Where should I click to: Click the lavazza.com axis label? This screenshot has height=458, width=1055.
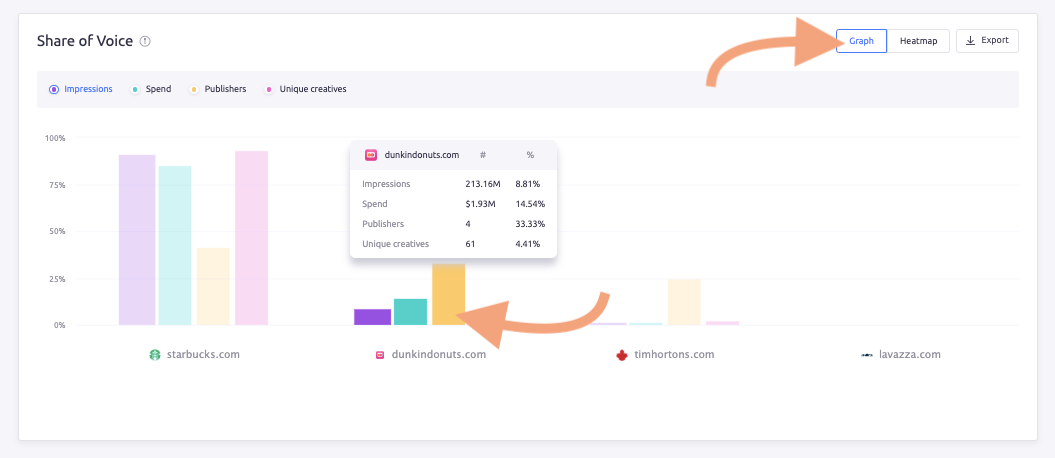910,354
